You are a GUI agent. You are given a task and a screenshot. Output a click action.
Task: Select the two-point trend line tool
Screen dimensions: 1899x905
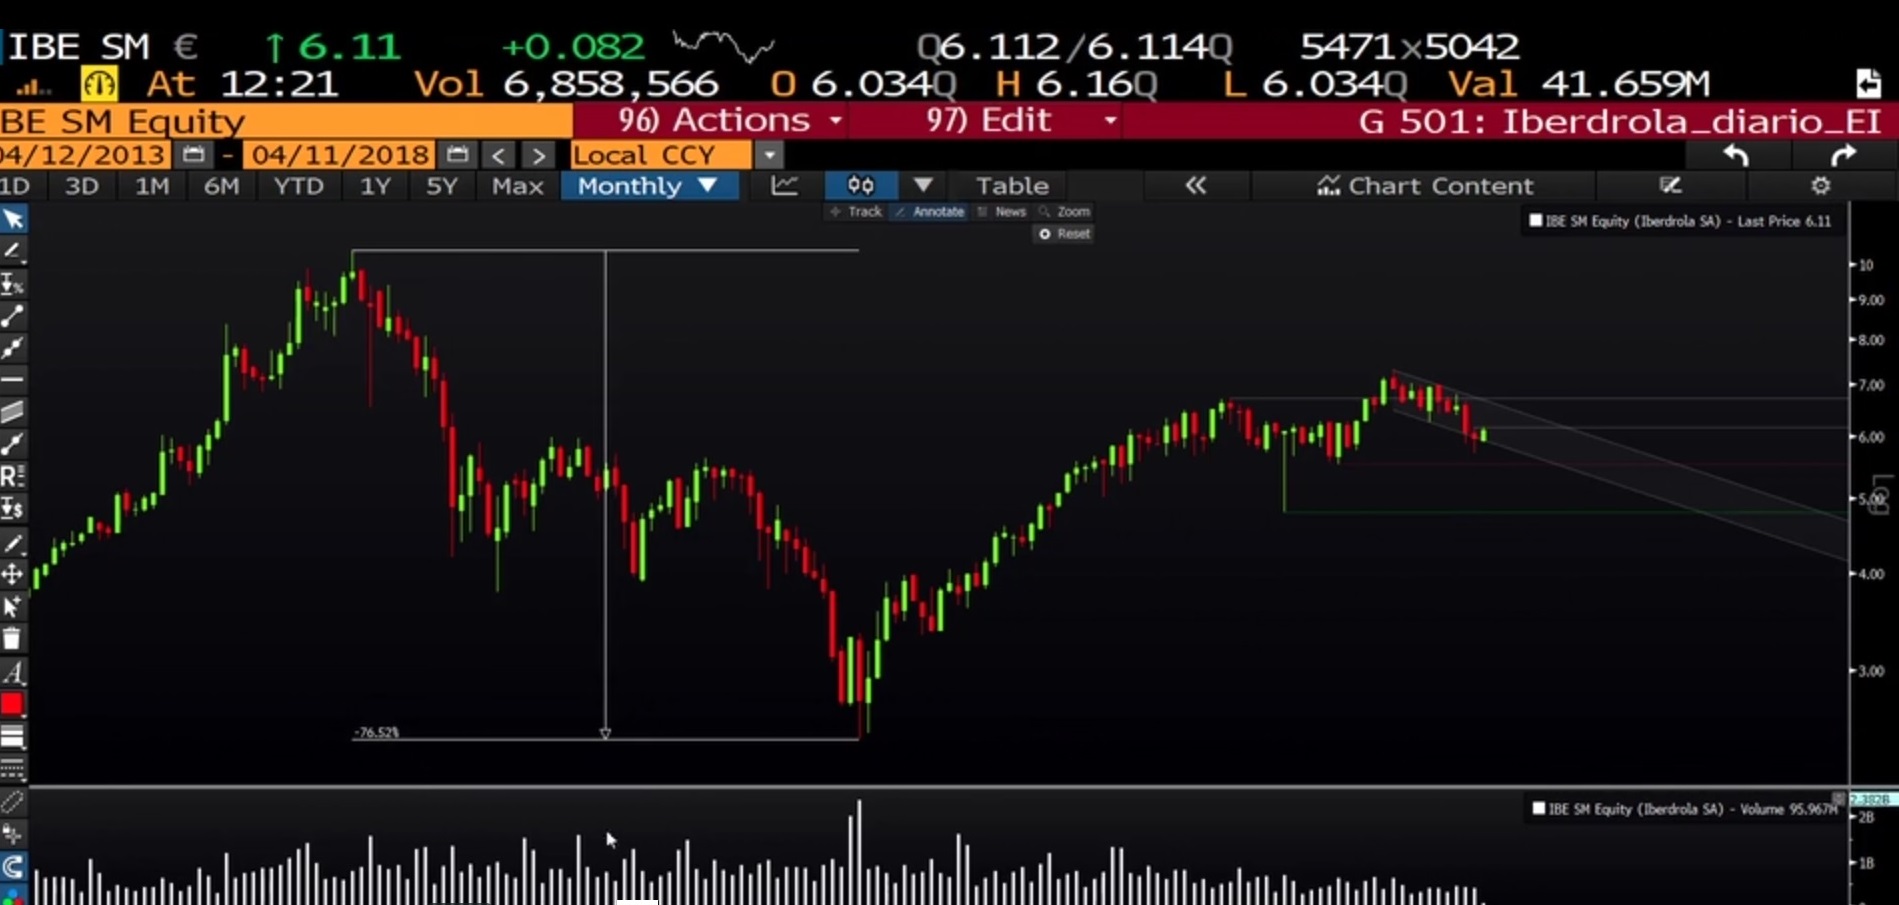(x=13, y=316)
